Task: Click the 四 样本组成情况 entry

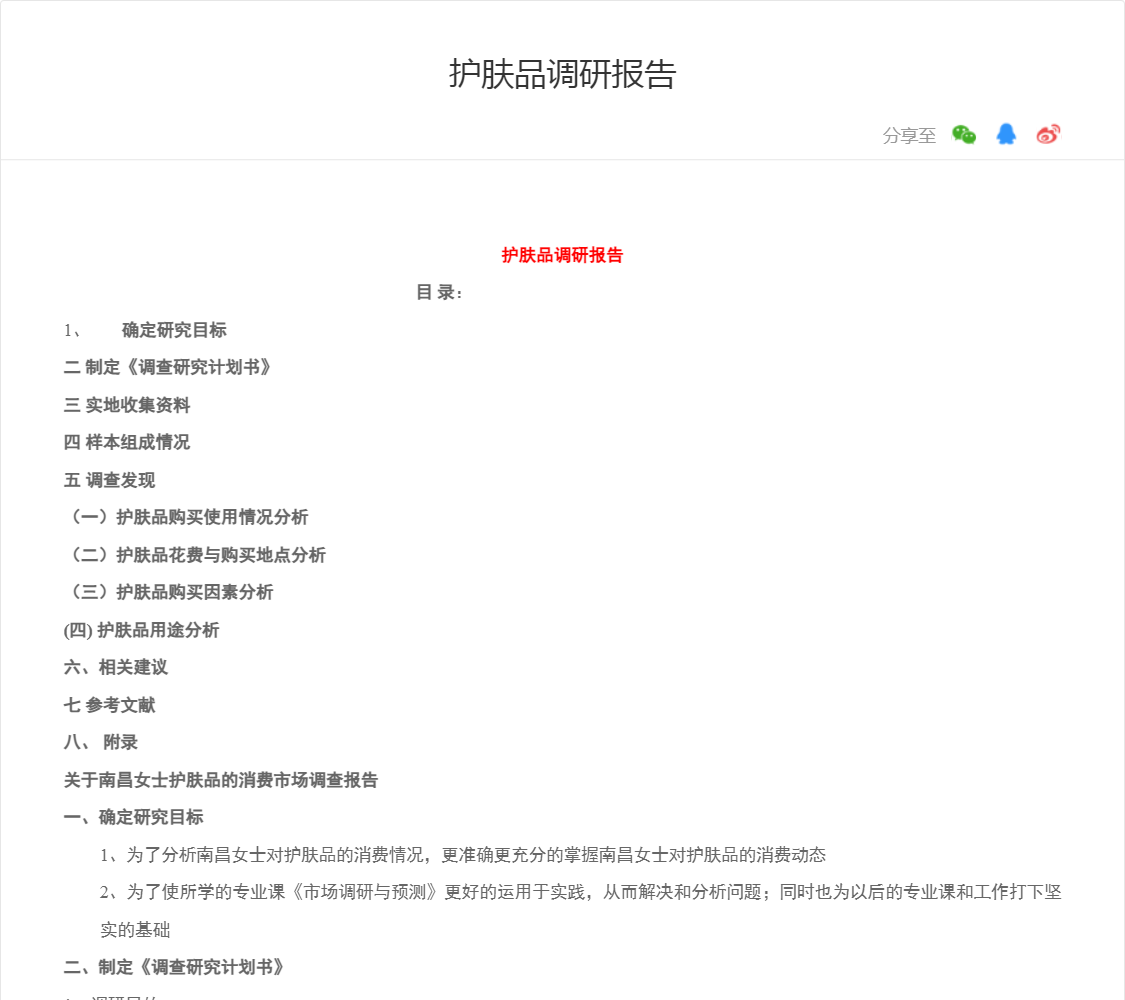Action: pos(127,442)
